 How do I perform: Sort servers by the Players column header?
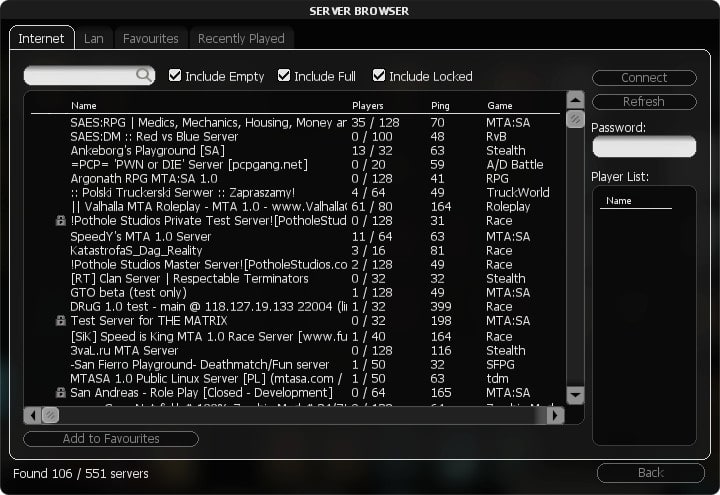point(368,105)
